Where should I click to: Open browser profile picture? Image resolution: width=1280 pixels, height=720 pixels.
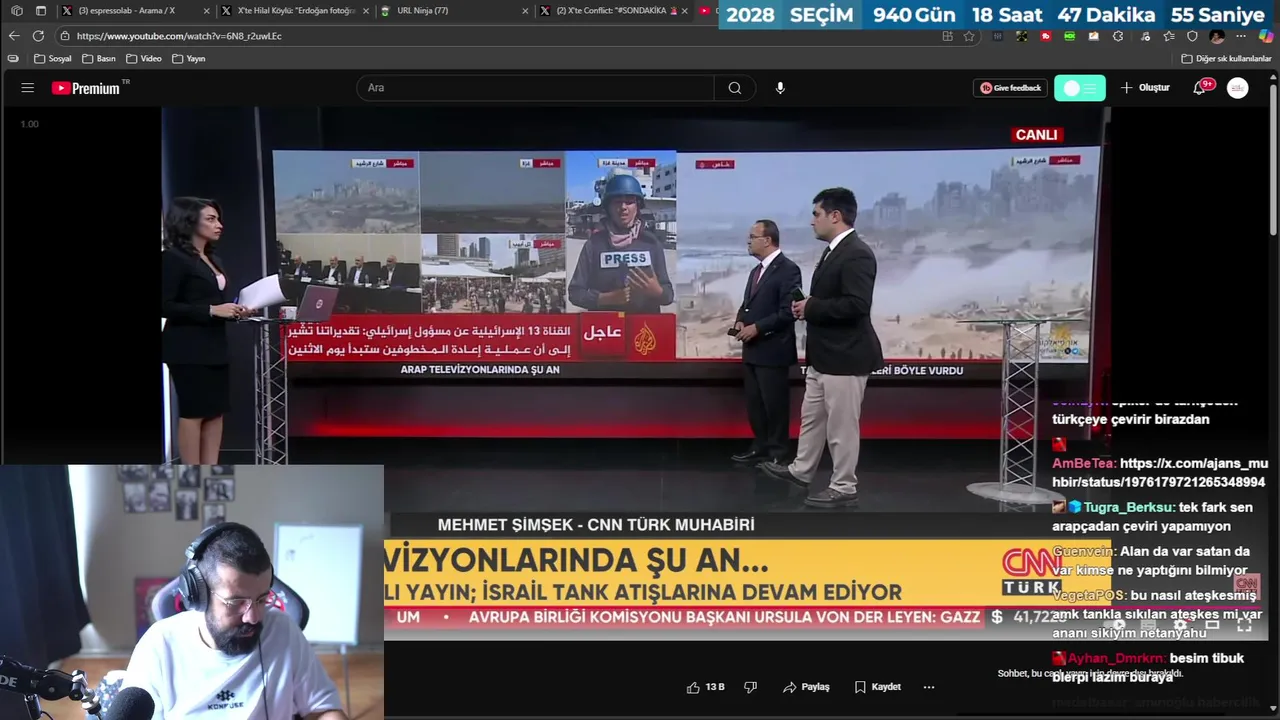tap(1217, 36)
